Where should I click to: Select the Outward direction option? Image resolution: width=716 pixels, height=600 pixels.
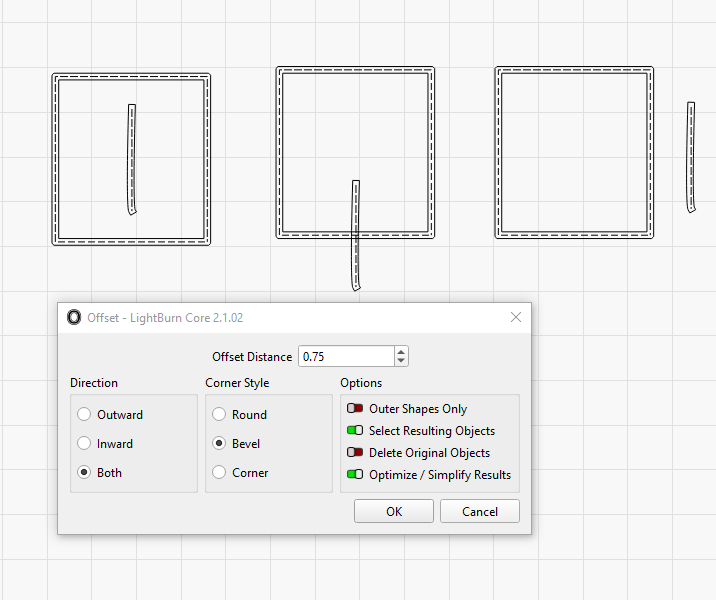pyautogui.click(x=84, y=414)
